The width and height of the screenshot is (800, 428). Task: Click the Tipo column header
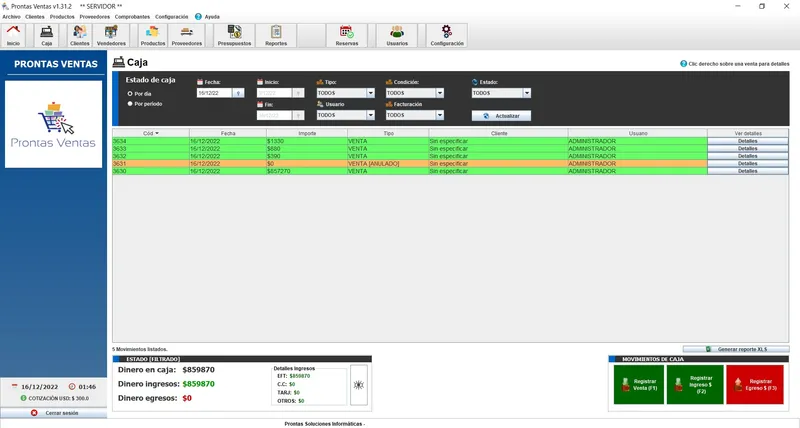pos(388,133)
